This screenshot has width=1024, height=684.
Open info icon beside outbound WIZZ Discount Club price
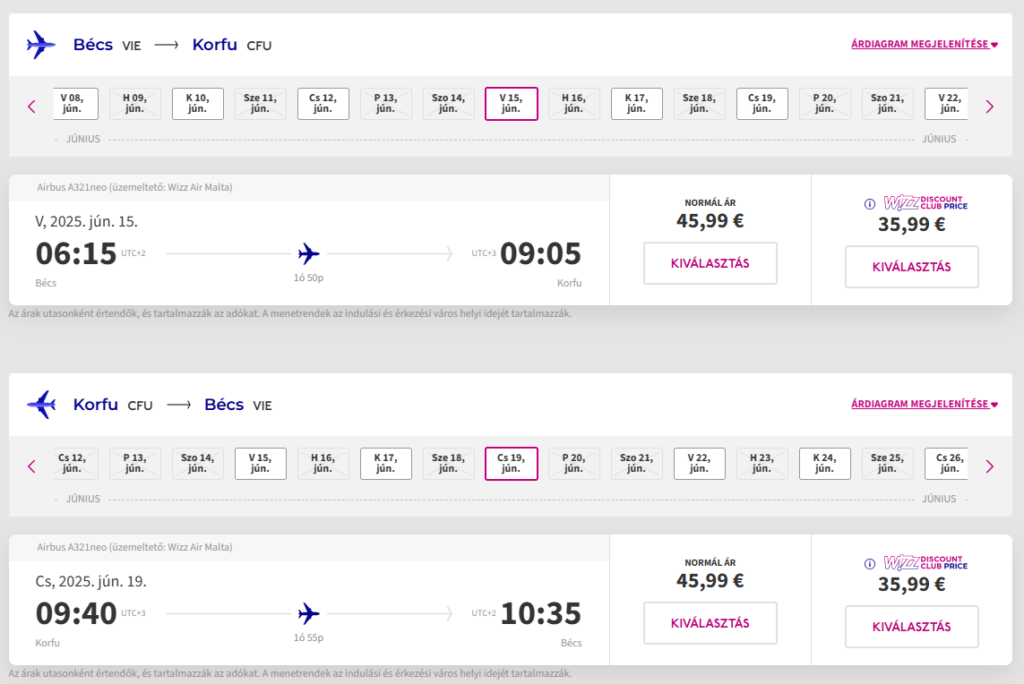869,204
